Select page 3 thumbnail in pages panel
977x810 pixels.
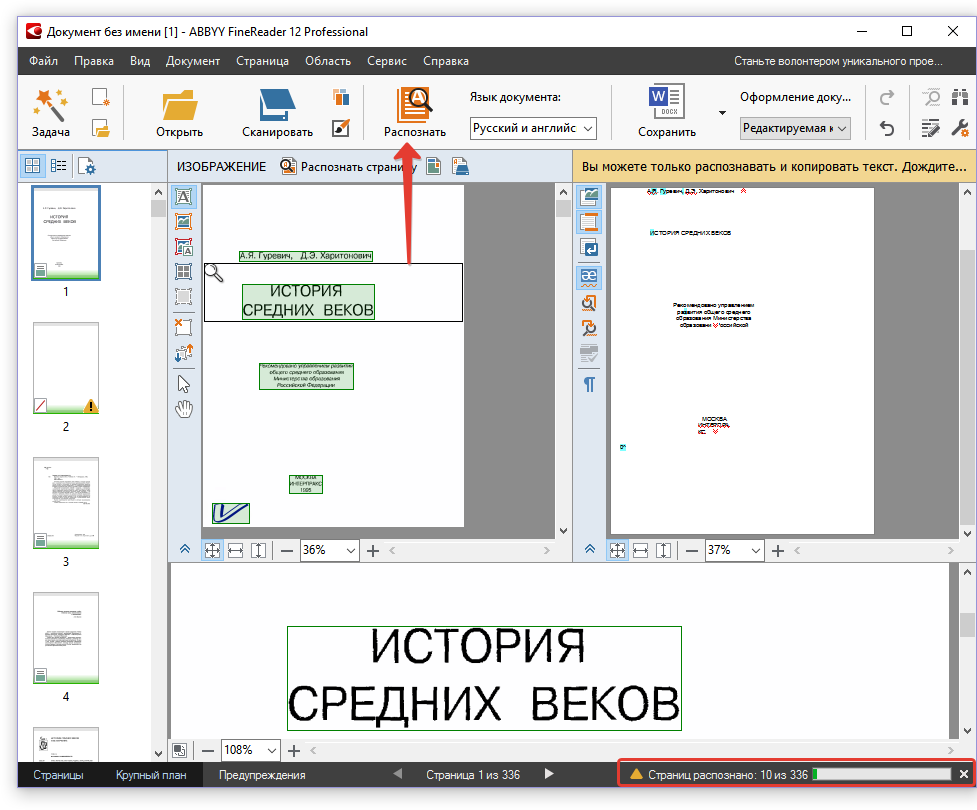[66, 504]
